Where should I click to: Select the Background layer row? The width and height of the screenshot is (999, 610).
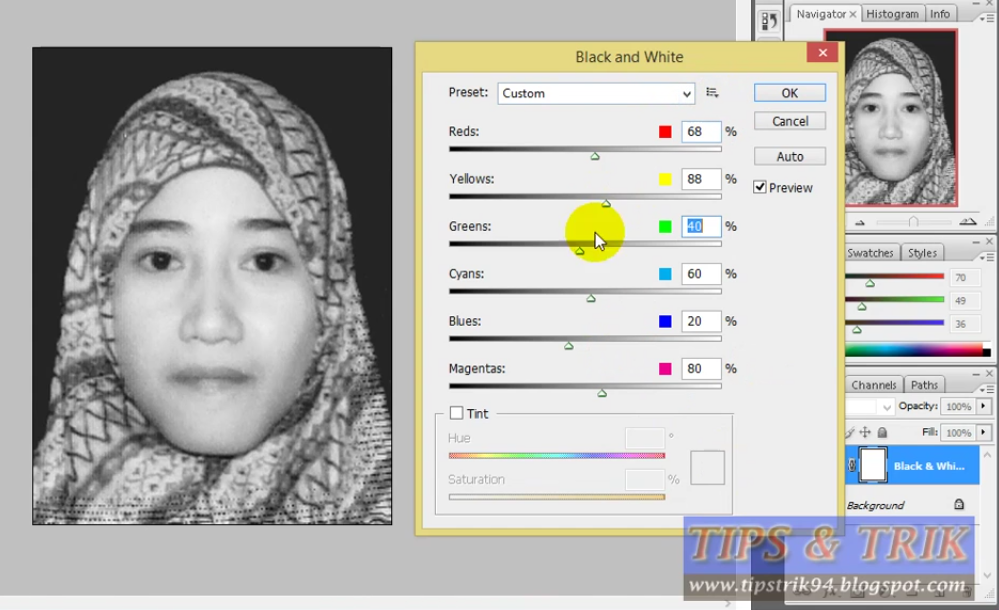912,505
